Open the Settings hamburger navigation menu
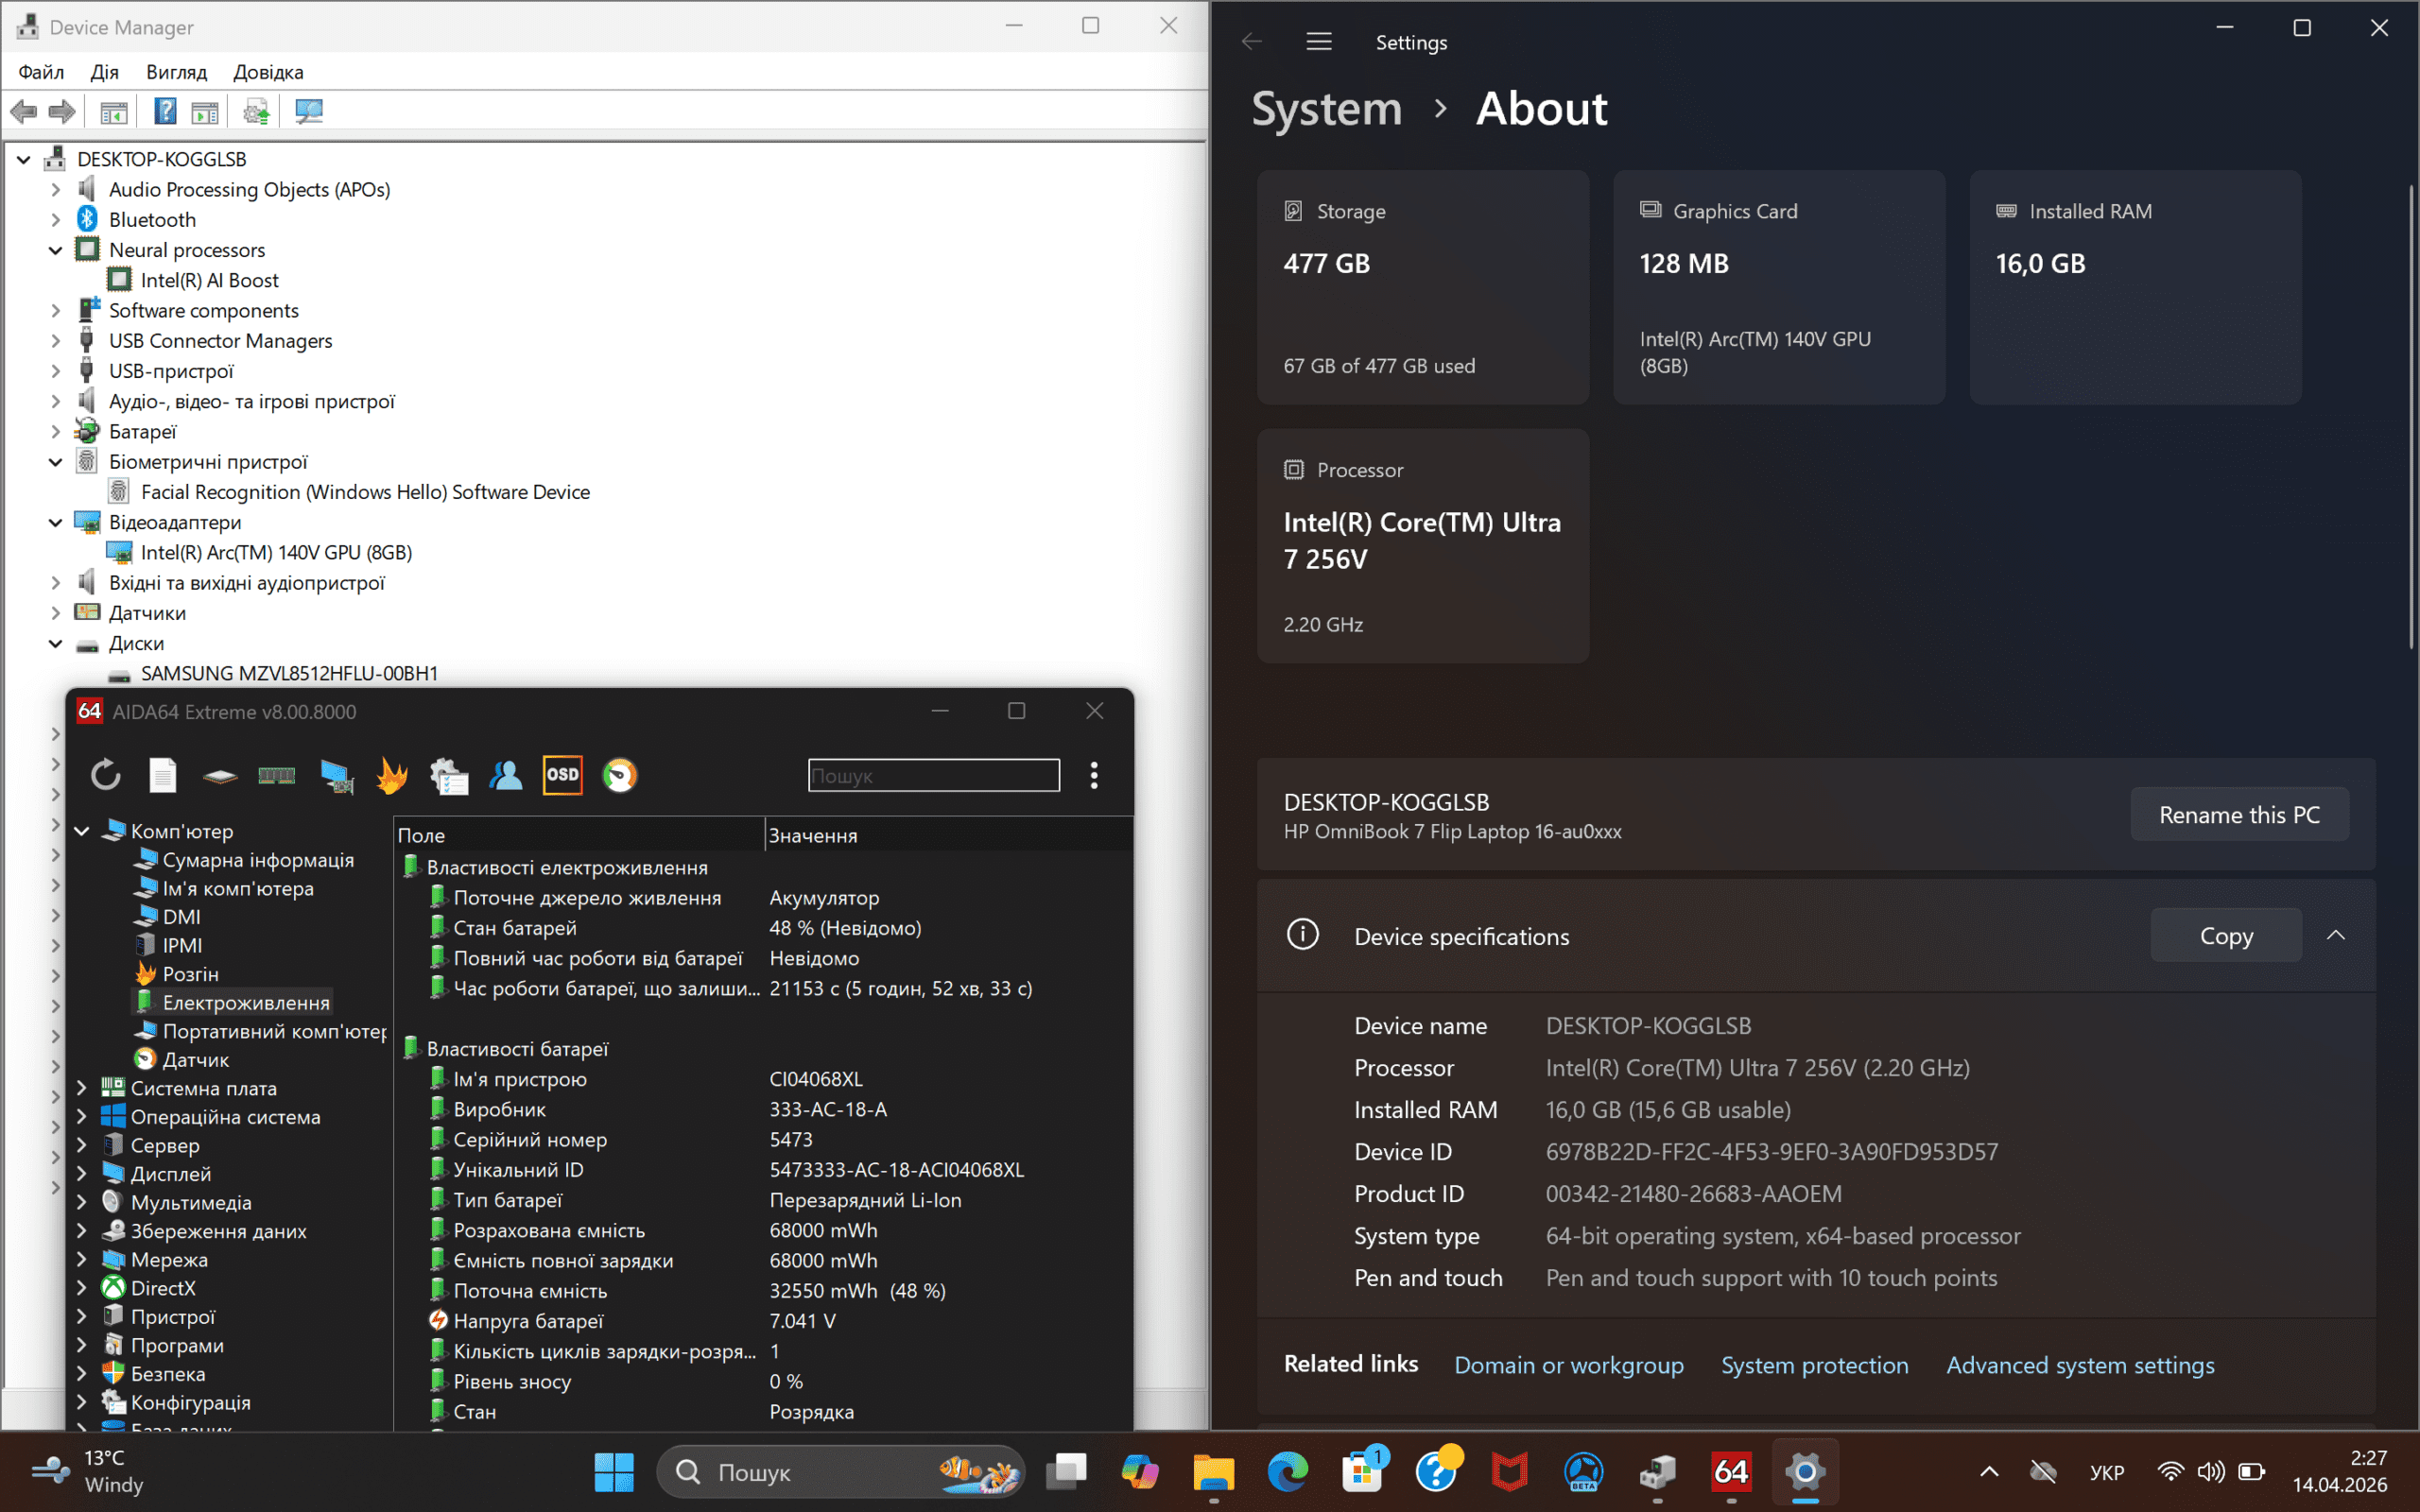The width and height of the screenshot is (2420, 1512). pos(1319,42)
